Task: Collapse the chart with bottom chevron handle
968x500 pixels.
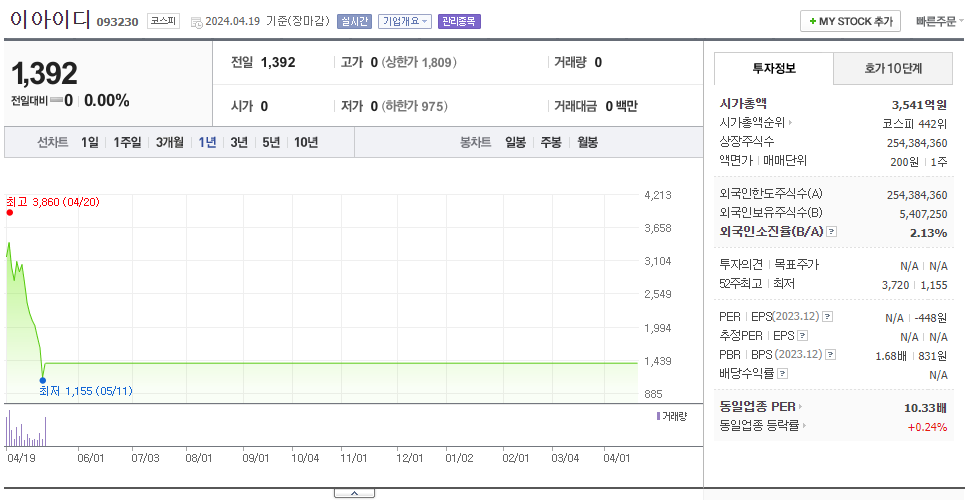Action: pos(354,493)
